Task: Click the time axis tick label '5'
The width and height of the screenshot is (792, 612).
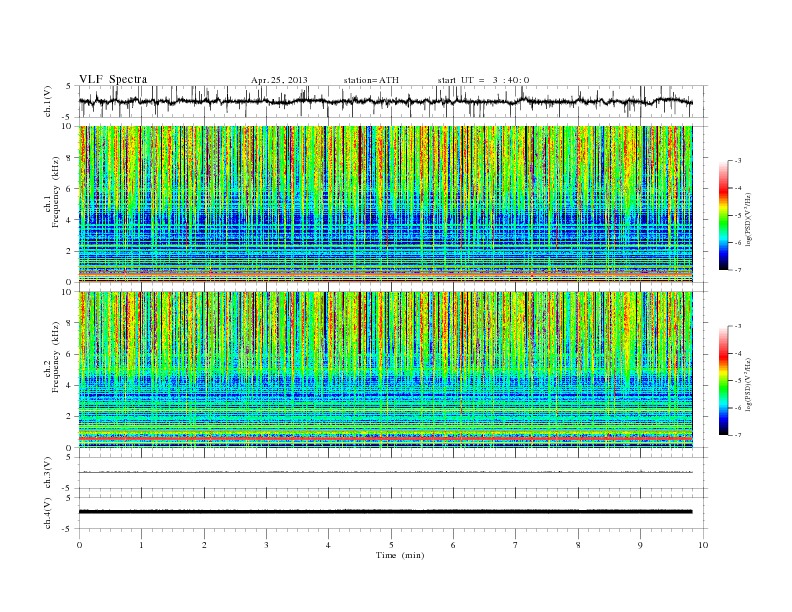Action: (x=391, y=545)
